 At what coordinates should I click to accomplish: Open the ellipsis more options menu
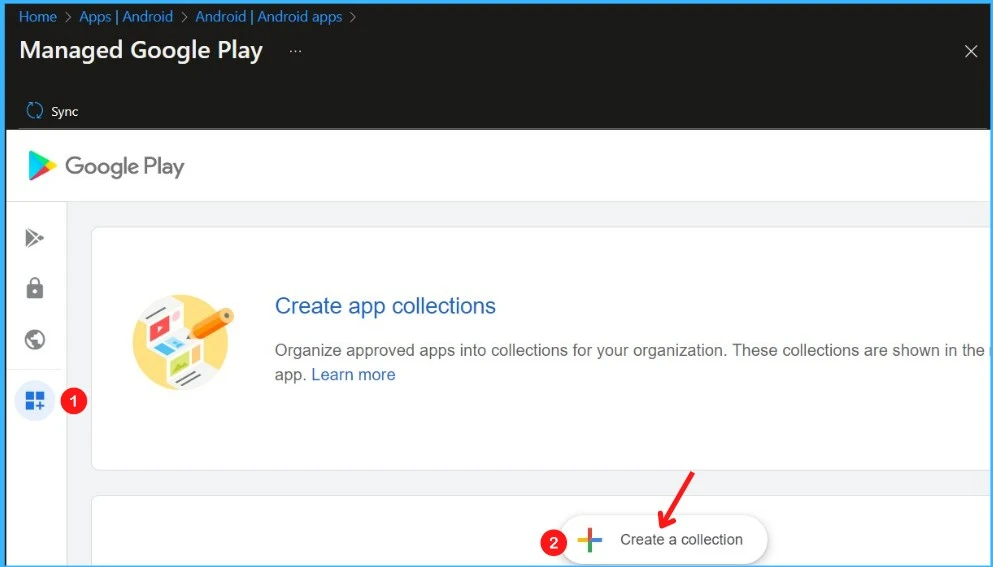(295, 51)
